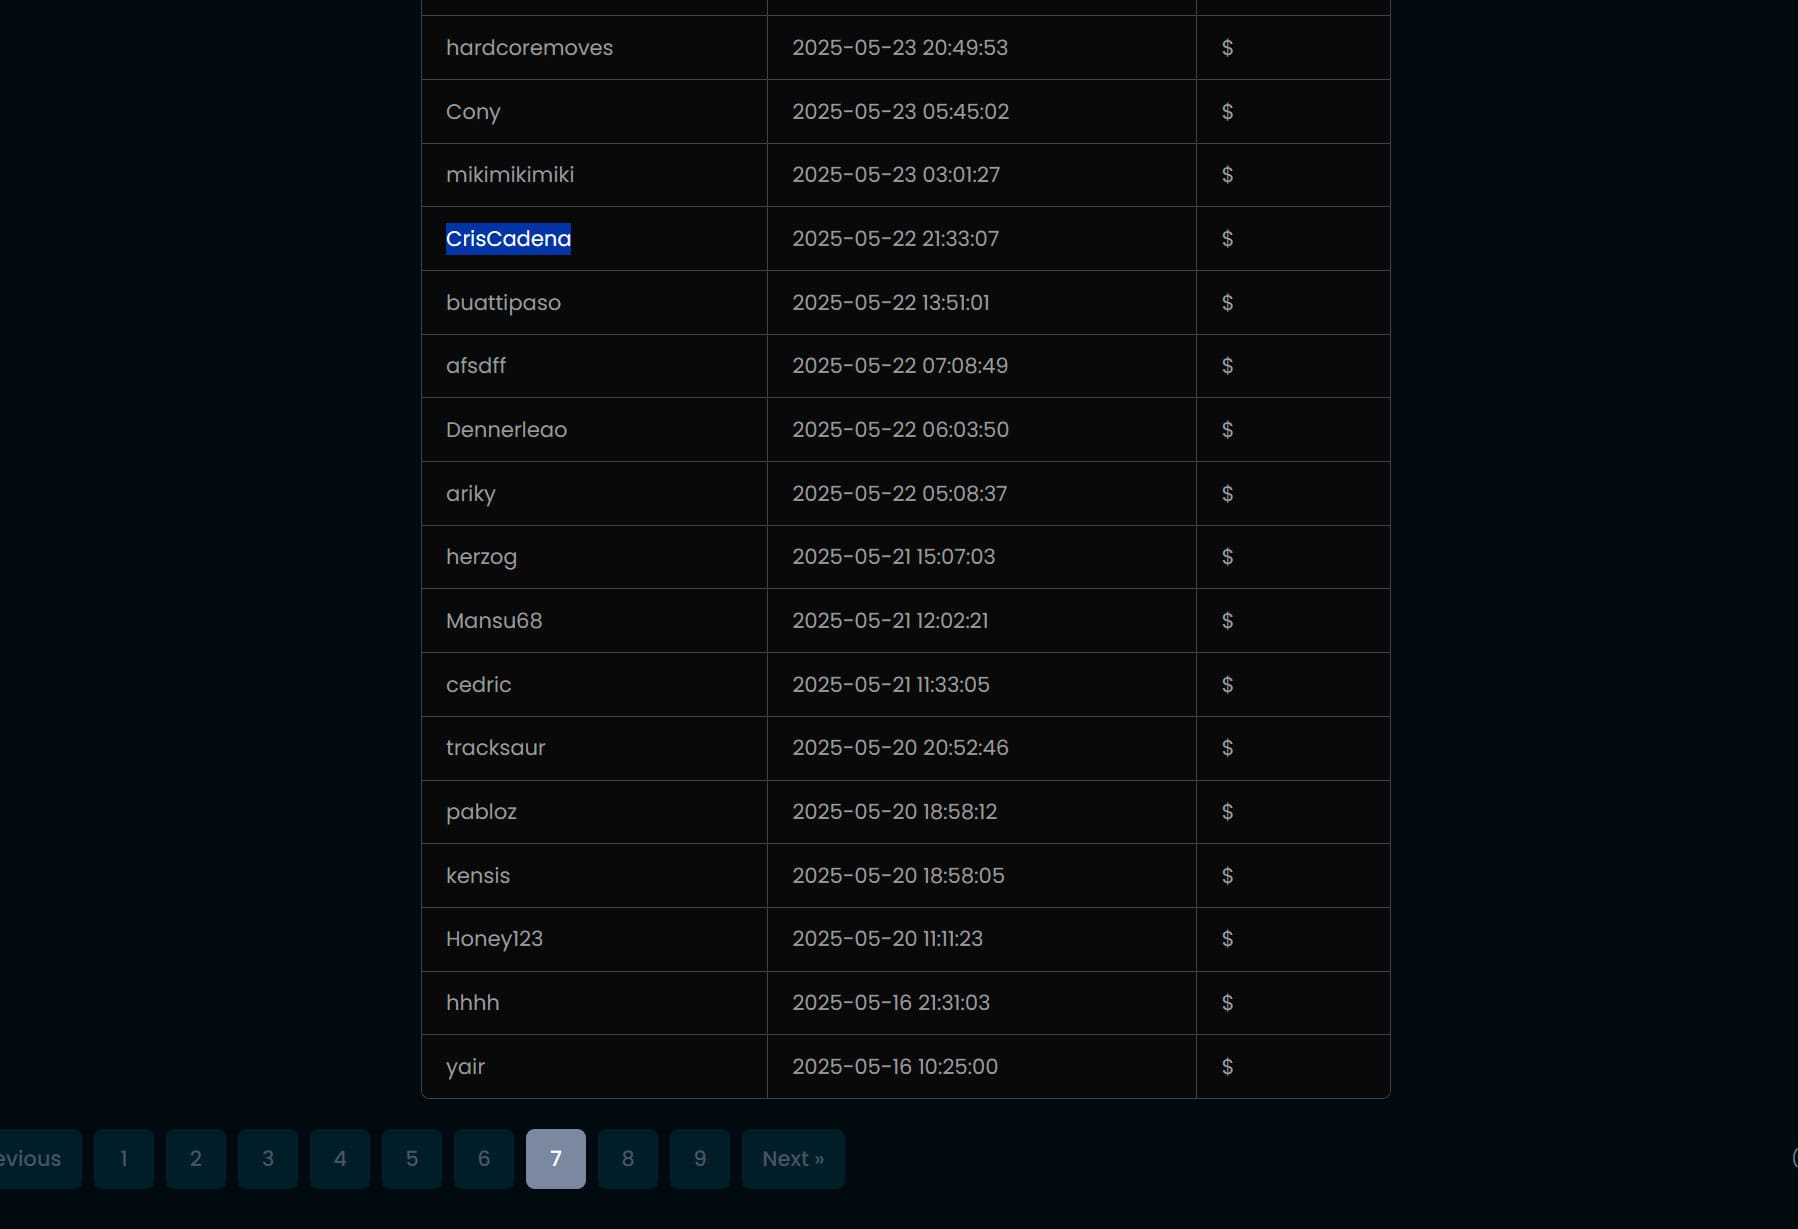Viewport: 1798px width, 1229px height.
Task: Click username afsdff
Action: [476, 366]
